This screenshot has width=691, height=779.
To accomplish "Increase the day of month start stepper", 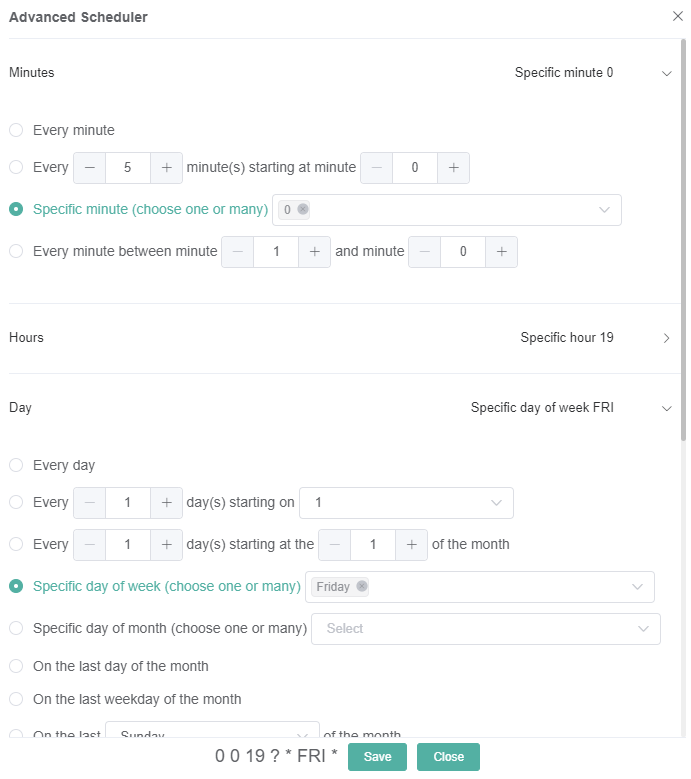I will (411, 545).
